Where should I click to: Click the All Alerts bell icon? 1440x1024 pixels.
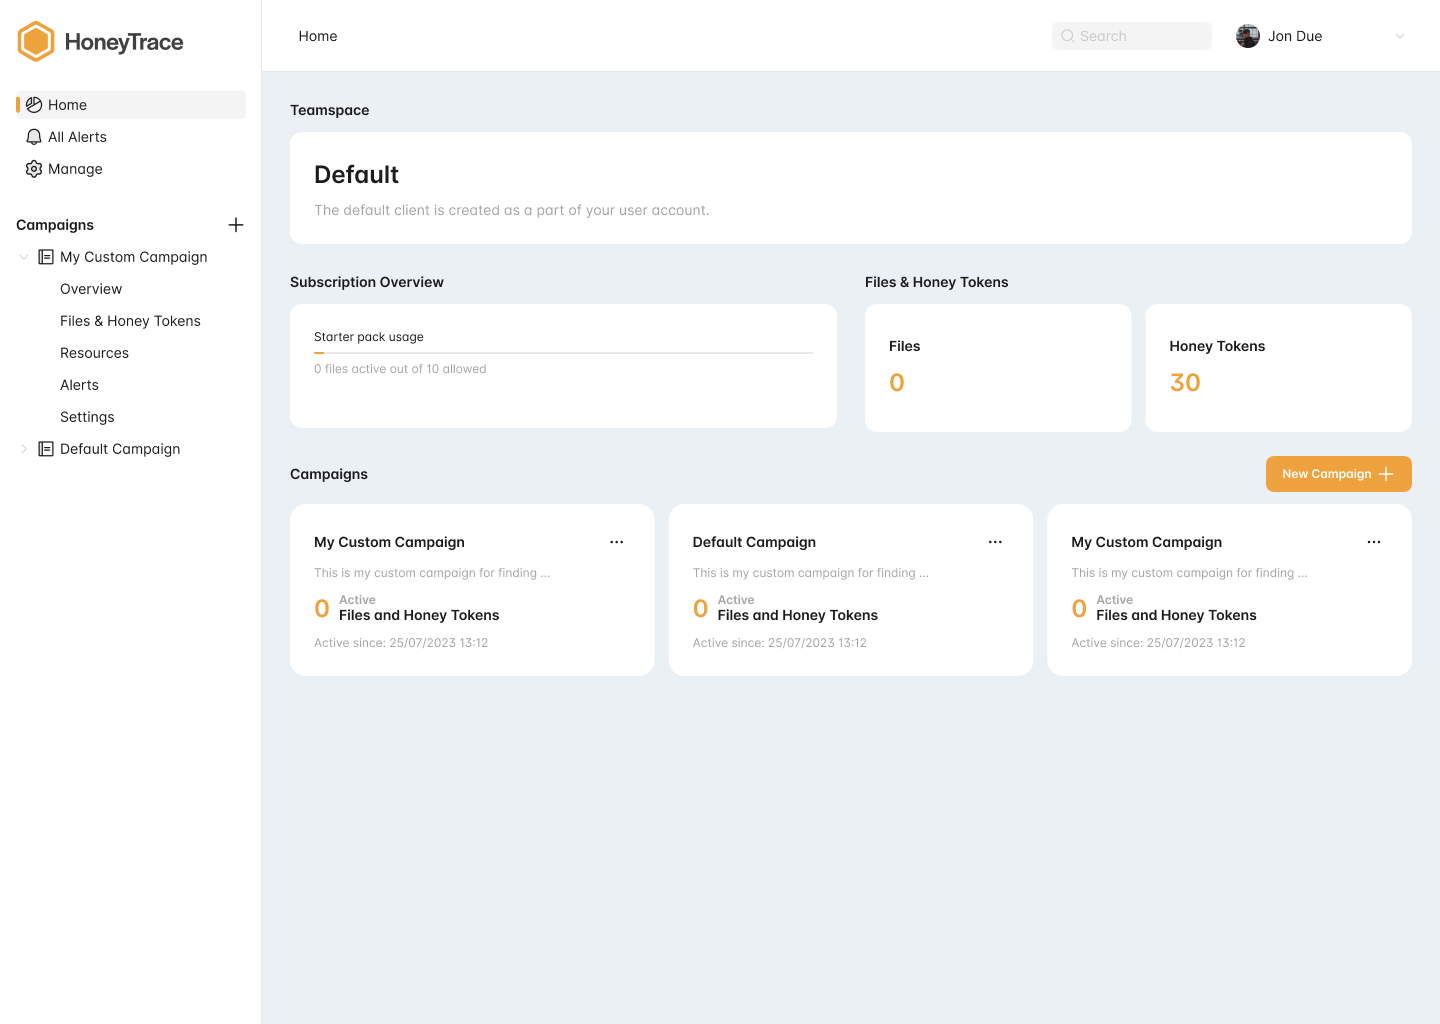(x=34, y=137)
